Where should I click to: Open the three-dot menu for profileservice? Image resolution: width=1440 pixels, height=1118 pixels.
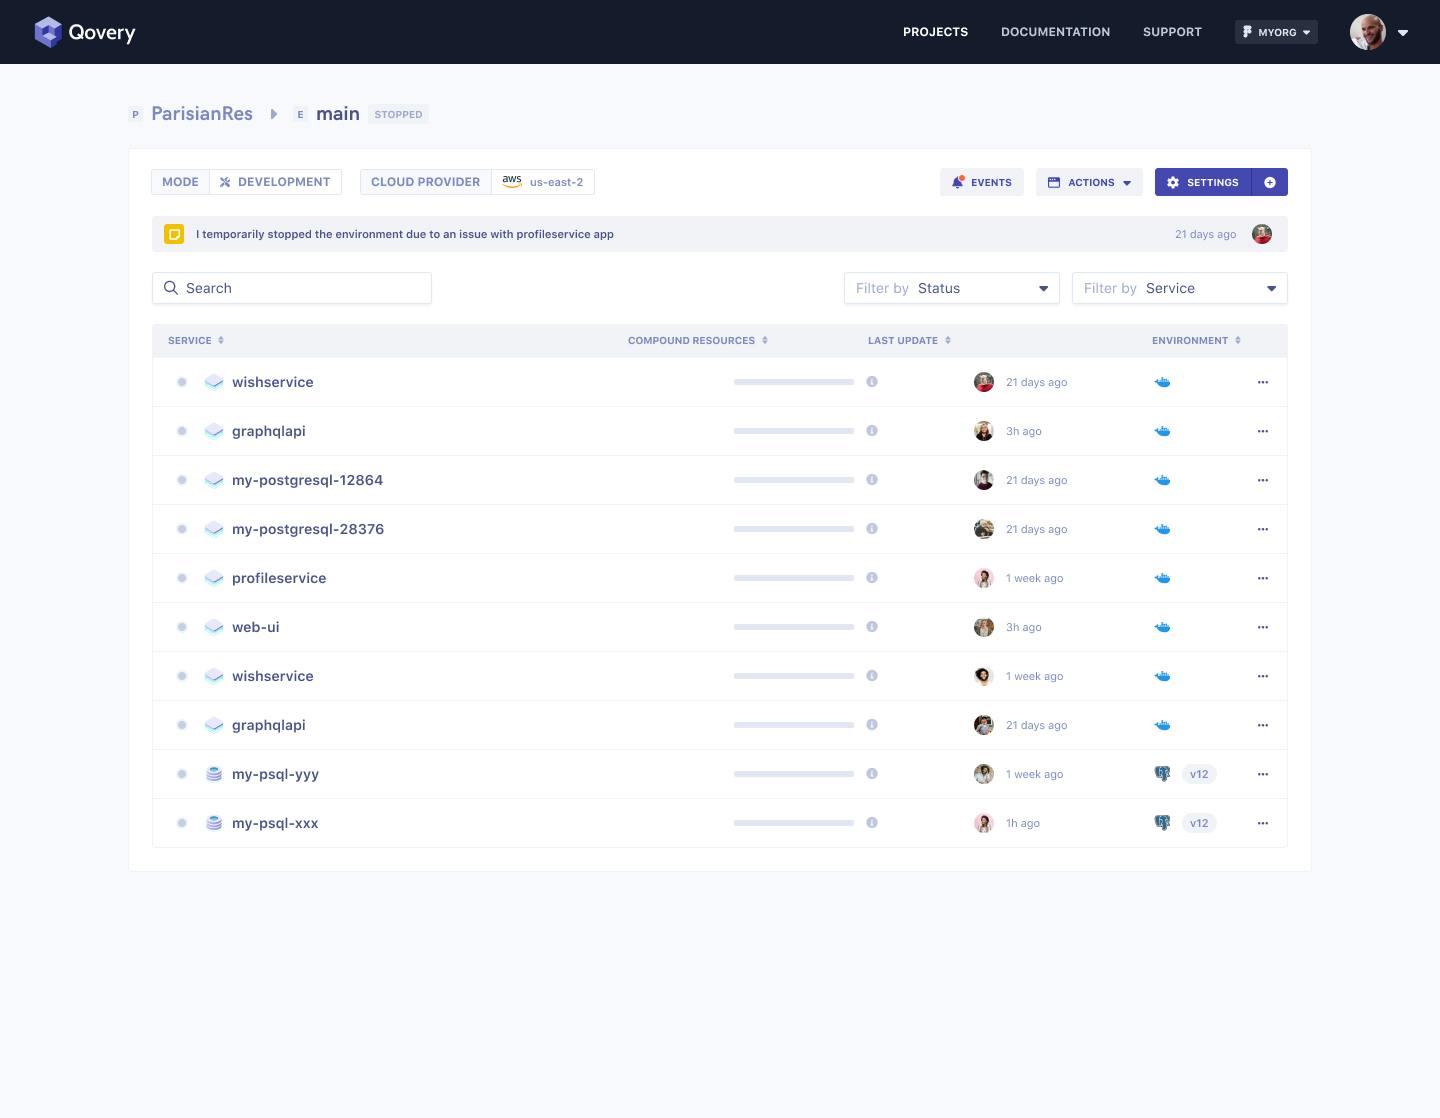[x=1263, y=578]
